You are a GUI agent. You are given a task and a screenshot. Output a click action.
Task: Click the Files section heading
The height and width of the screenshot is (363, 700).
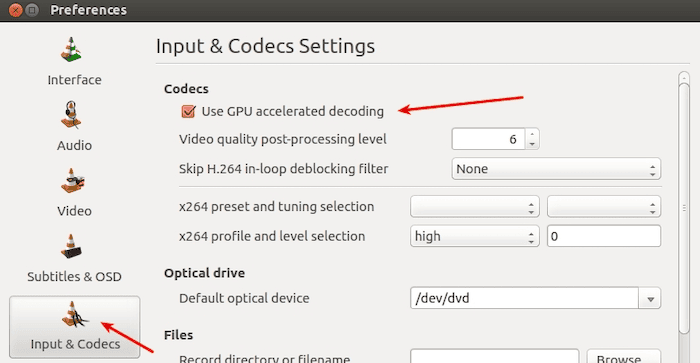(178, 335)
